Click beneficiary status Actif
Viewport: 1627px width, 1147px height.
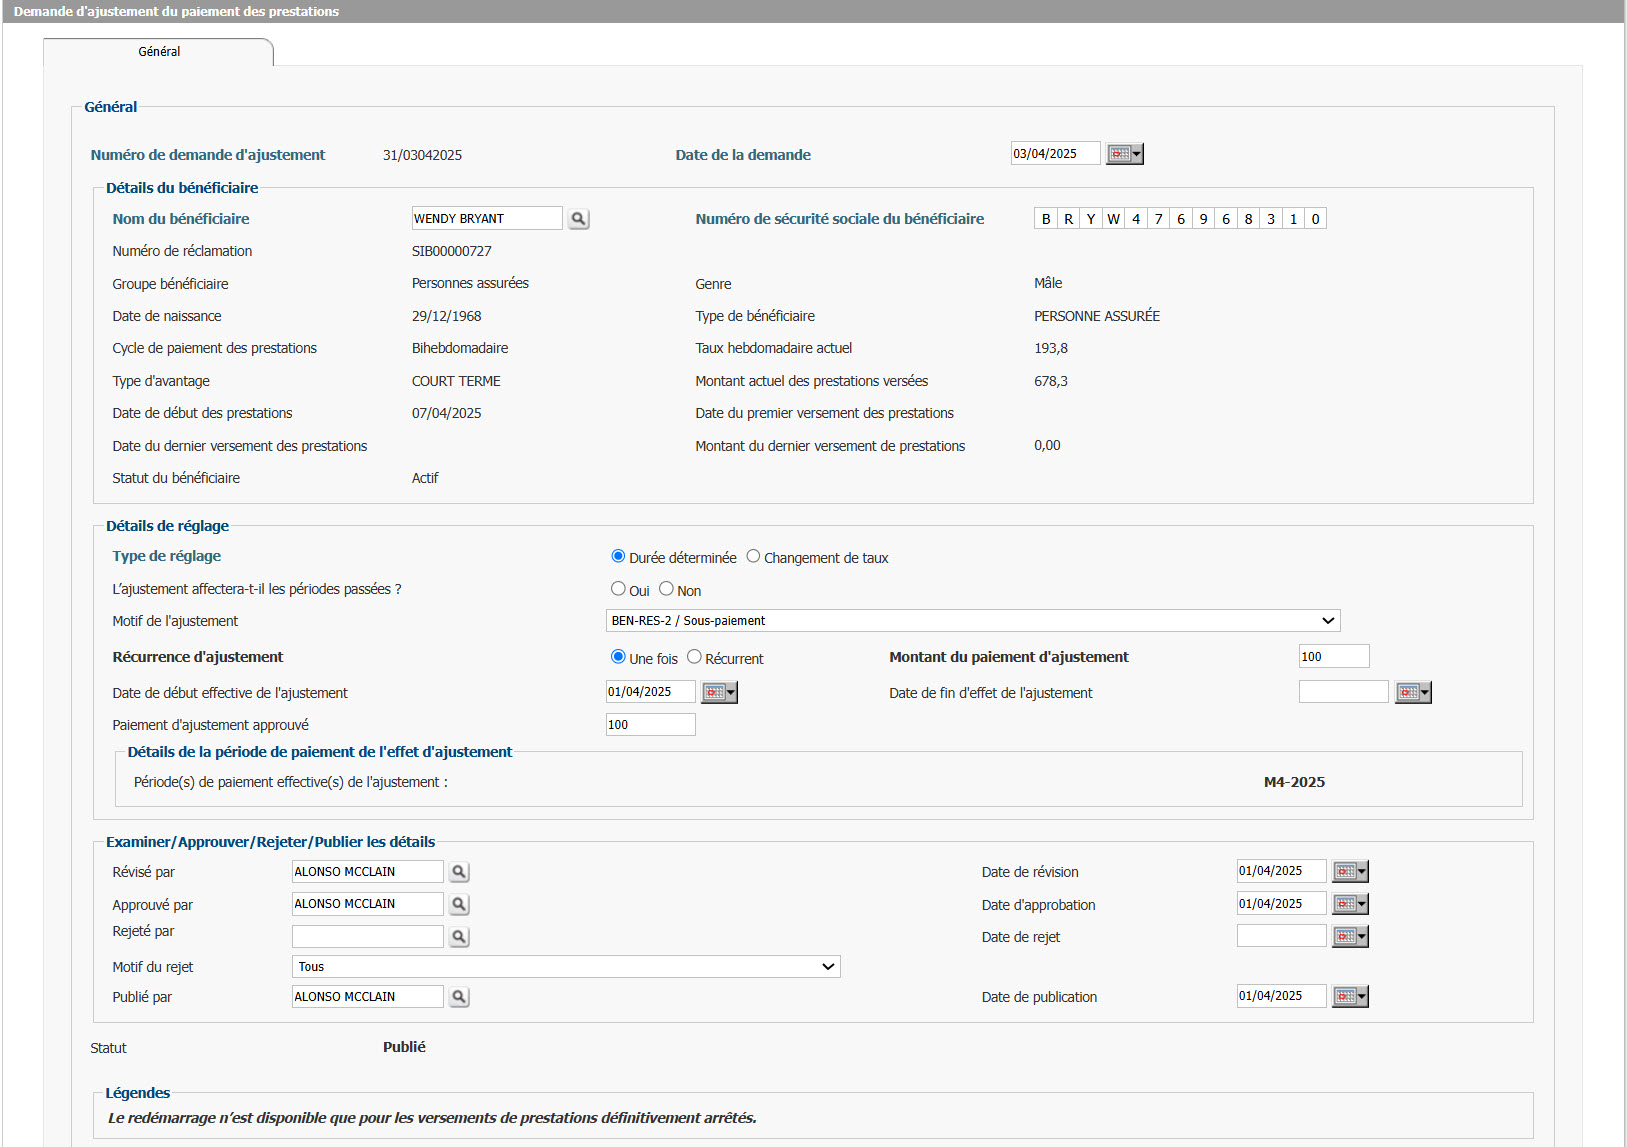click(425, 478)
